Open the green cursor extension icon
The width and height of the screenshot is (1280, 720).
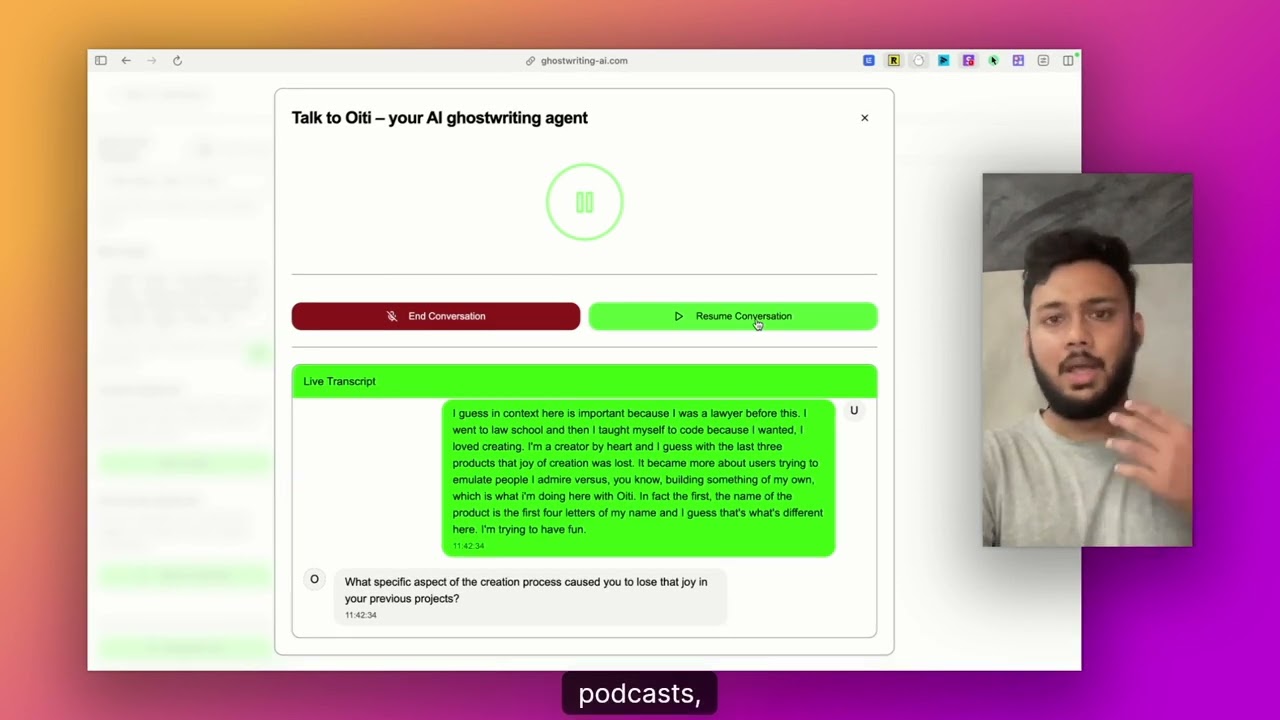tap(993, 61)
